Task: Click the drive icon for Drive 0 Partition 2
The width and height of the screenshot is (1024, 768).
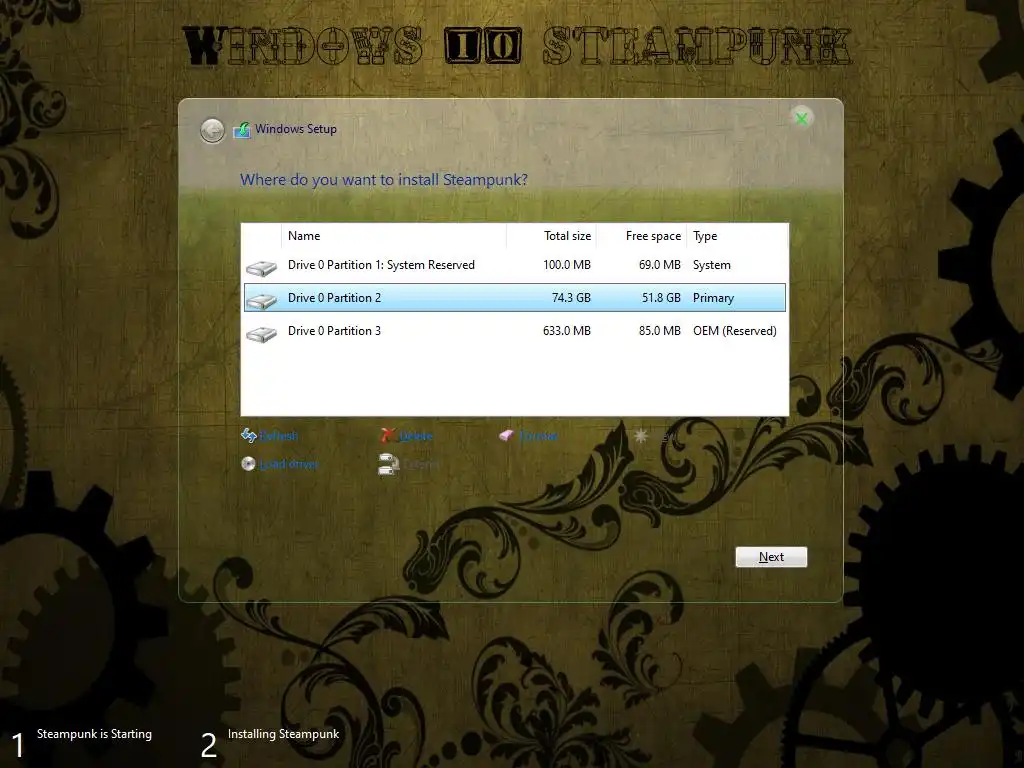Action: tap(261, 300)
